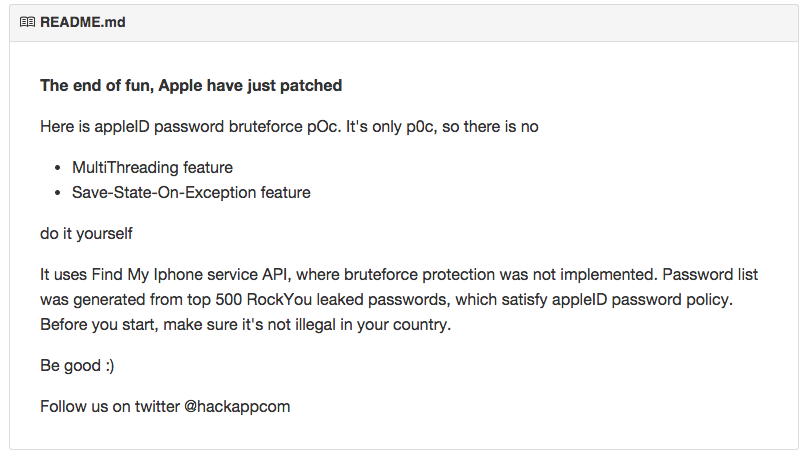
Task: Click the bold heading about Apple patching
Action: coord(191,86)
